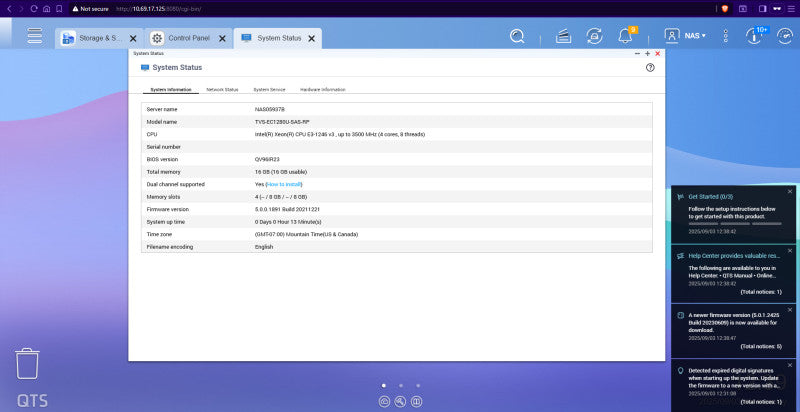
Task: Click the feedback bottom dock icon
Action: (x=417, y=402)
